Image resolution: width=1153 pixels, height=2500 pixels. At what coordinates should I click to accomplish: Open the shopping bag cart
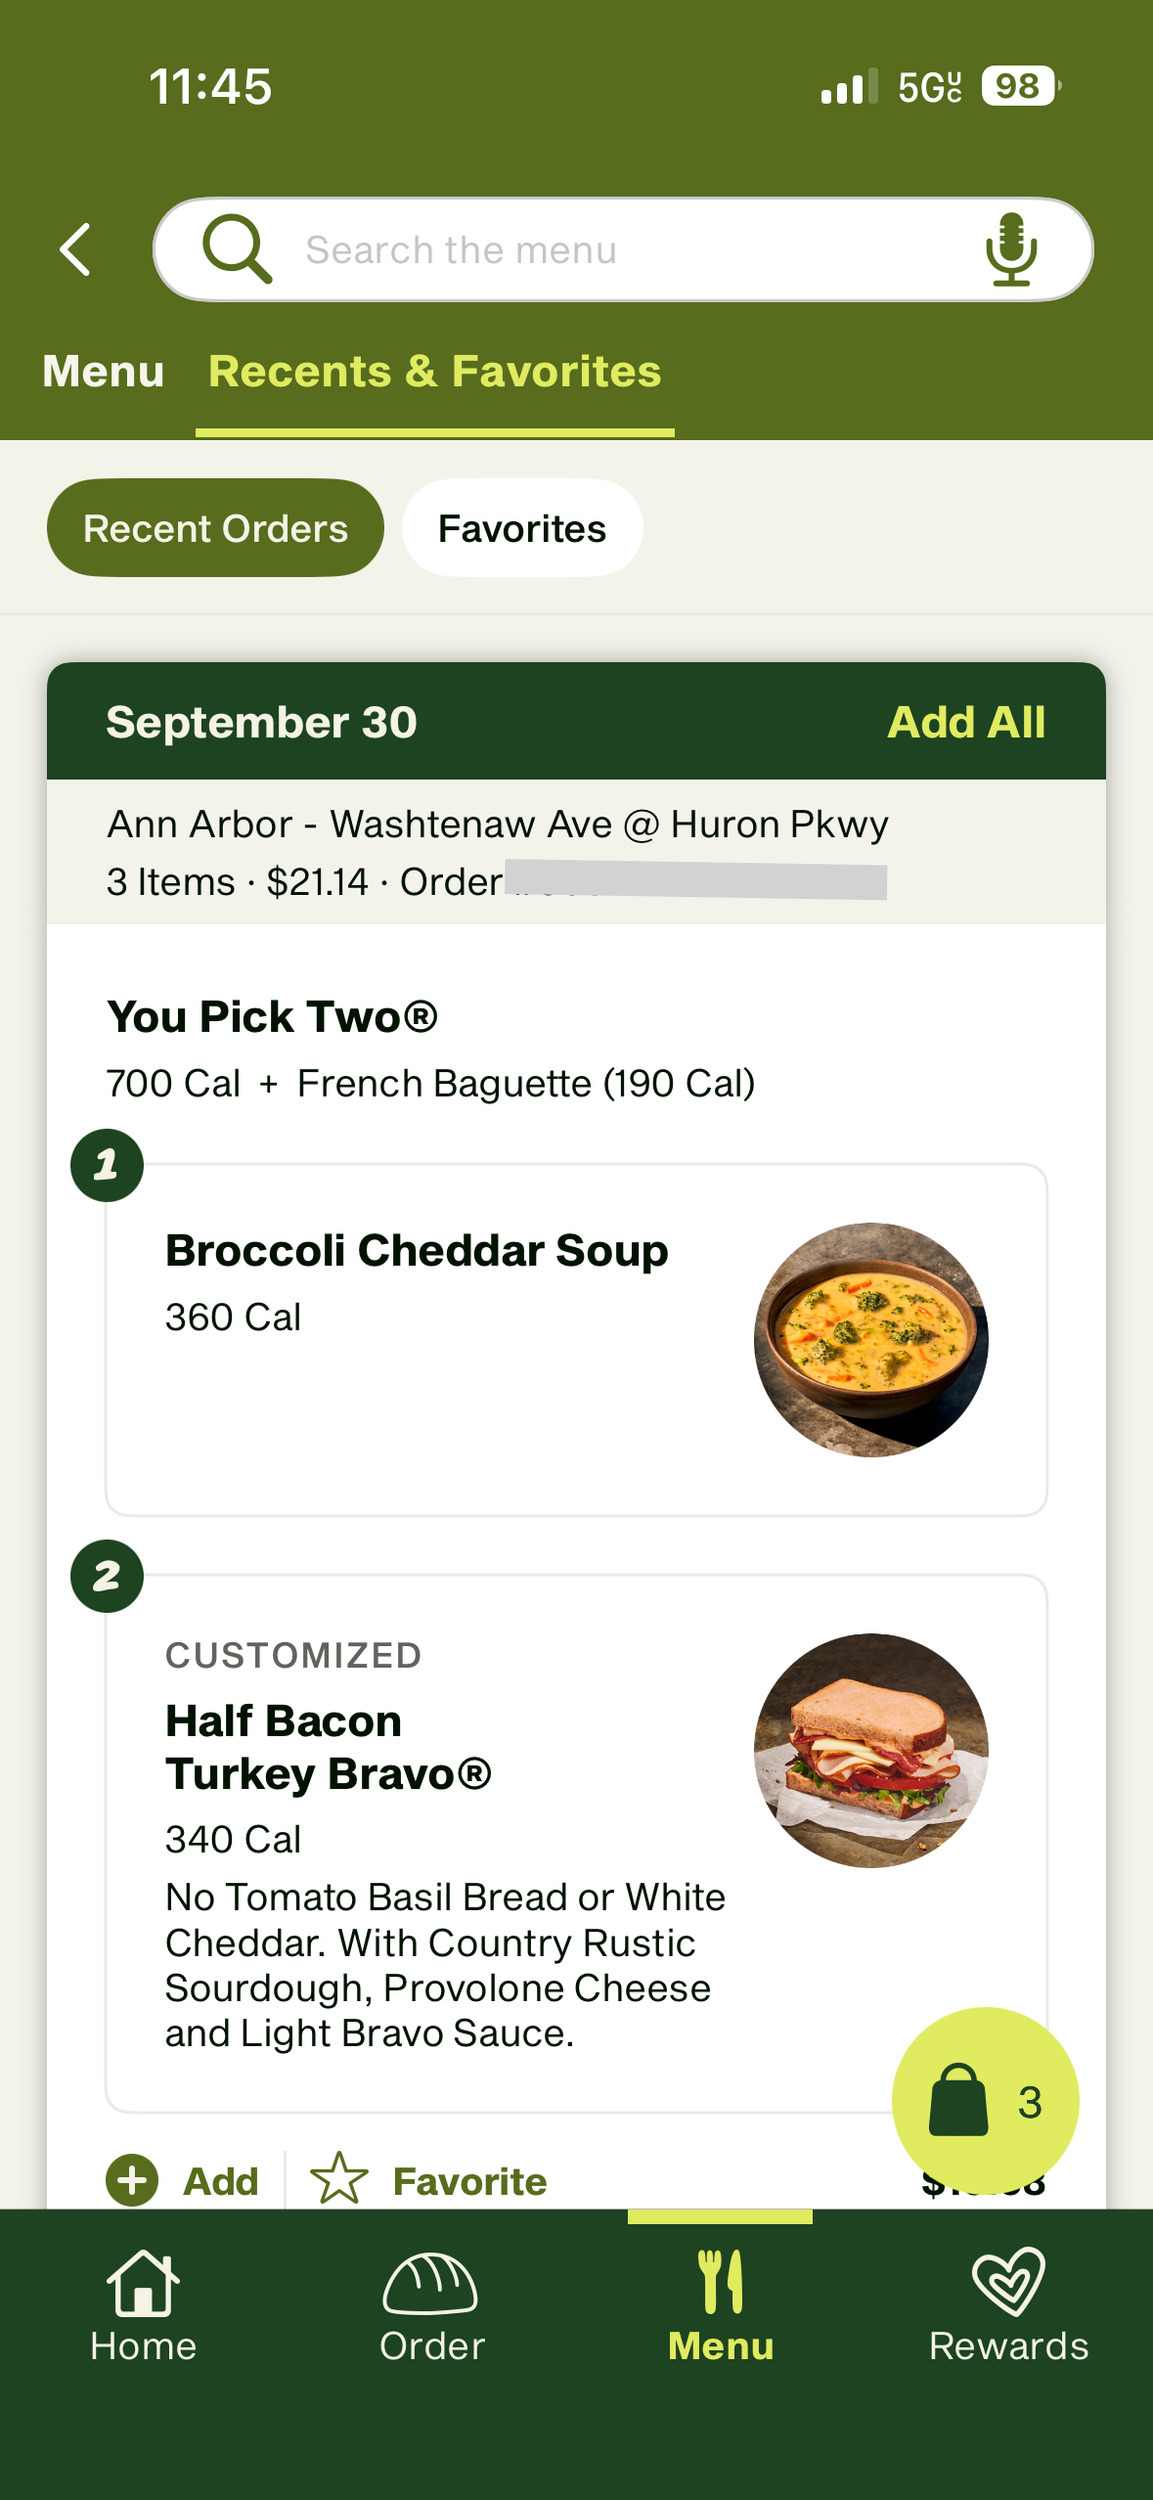[x=984, y=2101]
